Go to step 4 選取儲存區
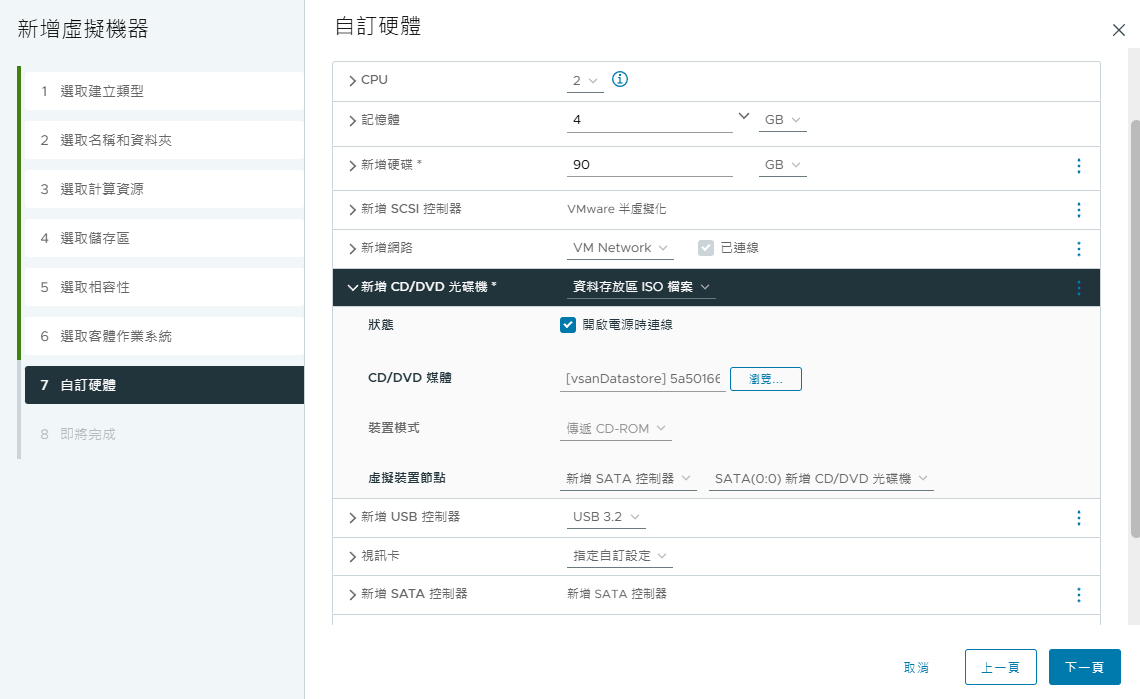Image resolution: width=1140 pixels, height=699 pixels. point(164,238)
